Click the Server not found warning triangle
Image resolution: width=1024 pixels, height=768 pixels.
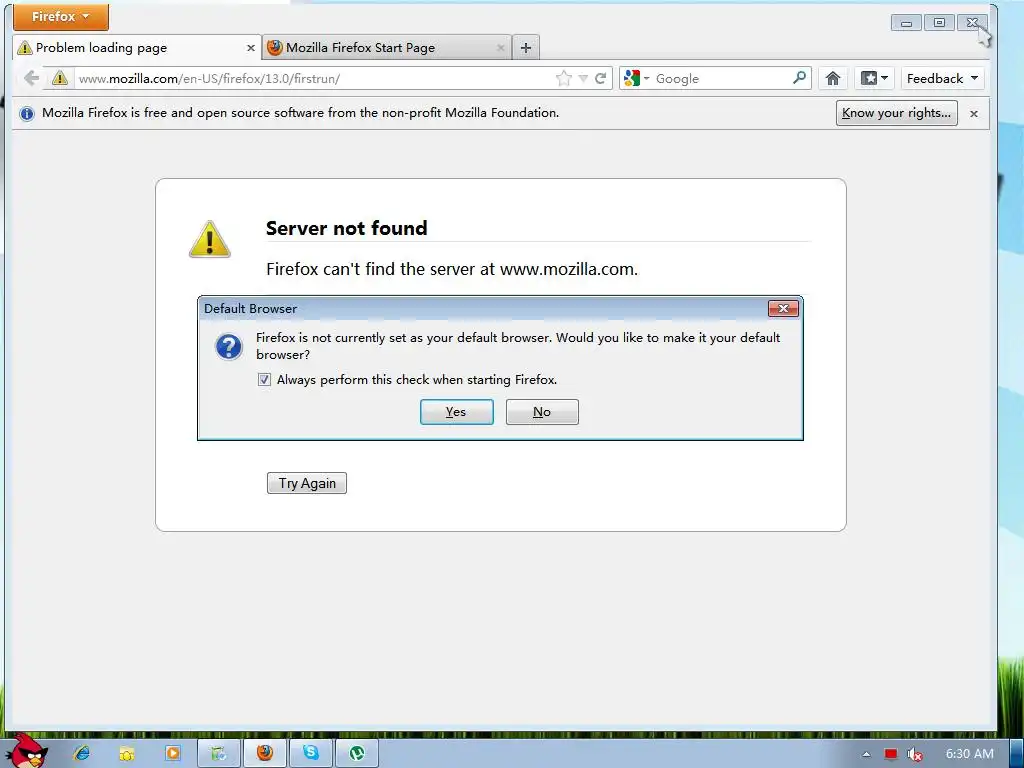click(x=210, y=239)
